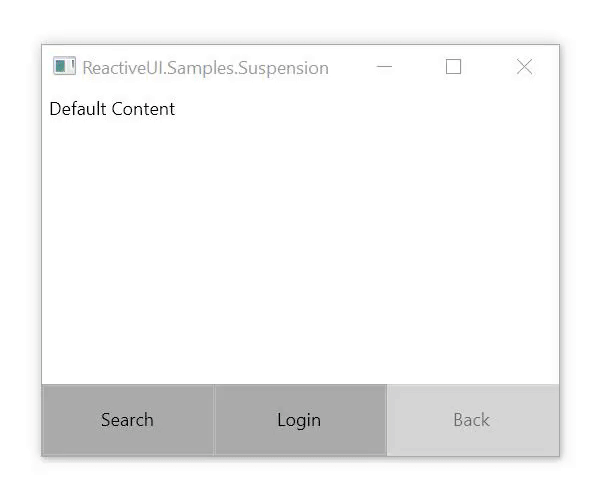
Task: Maximize the ReactiveUI.Samples.Suspension window
Action: pos(454,67)
